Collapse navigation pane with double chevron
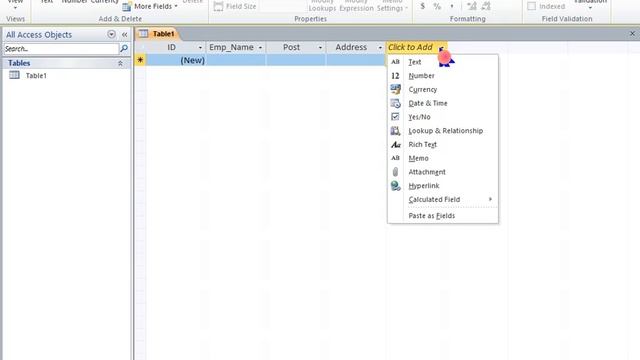The width and height of the screenshot is (640, 360). coord(124,35)
